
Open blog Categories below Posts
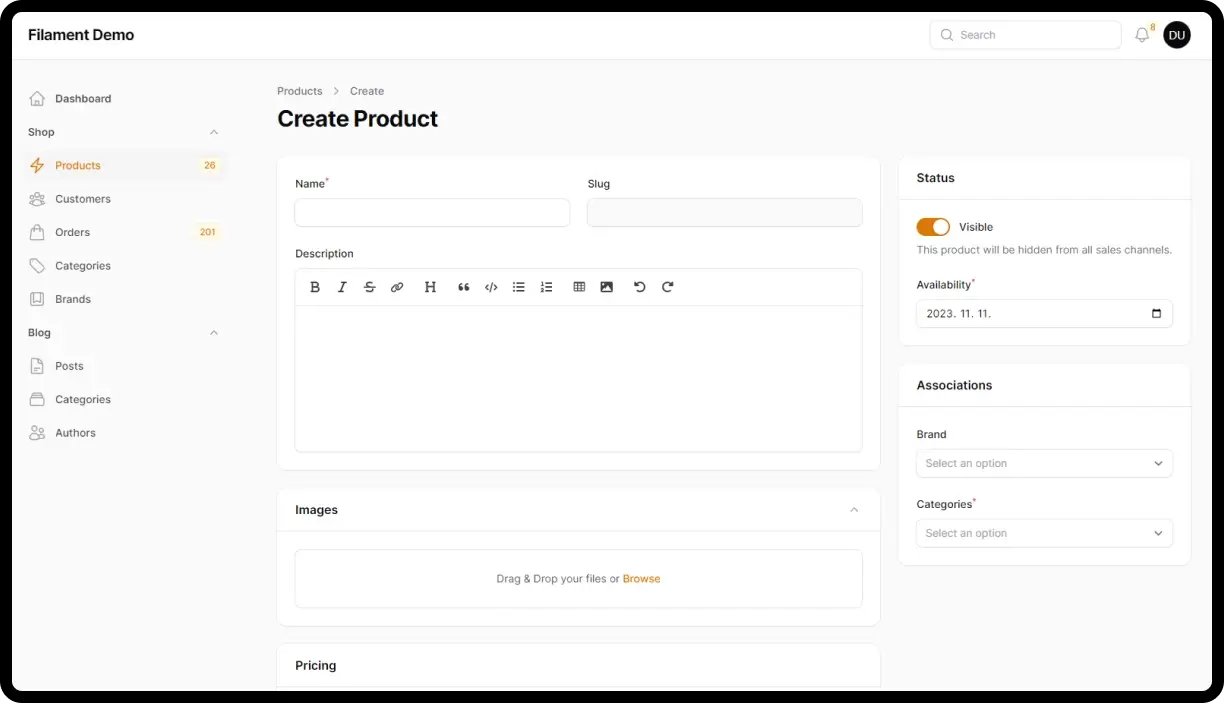pos(125,399)
